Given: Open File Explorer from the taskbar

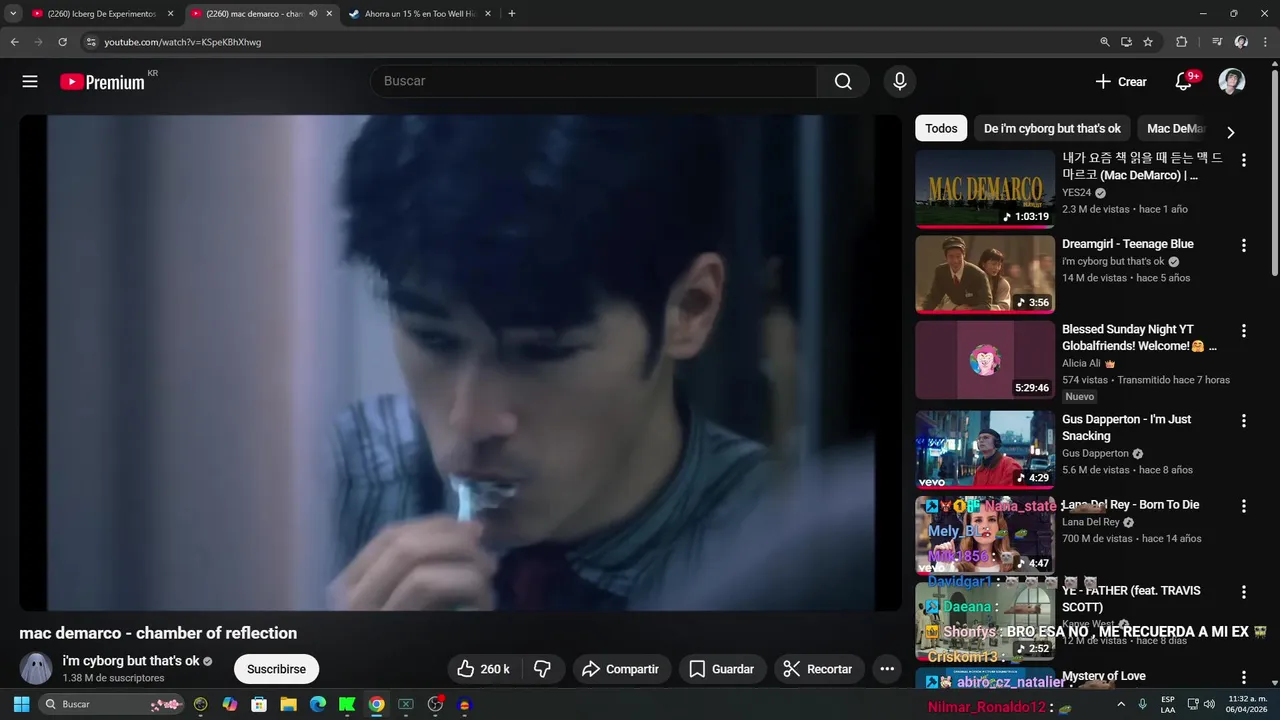Looking at the screenshot, I should coord(288,704).
